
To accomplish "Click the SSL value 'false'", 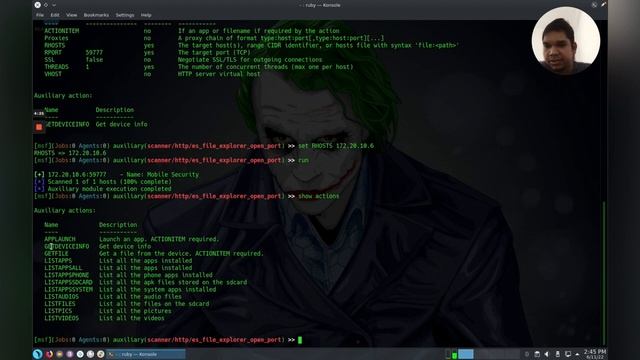I will click(94, 60).
